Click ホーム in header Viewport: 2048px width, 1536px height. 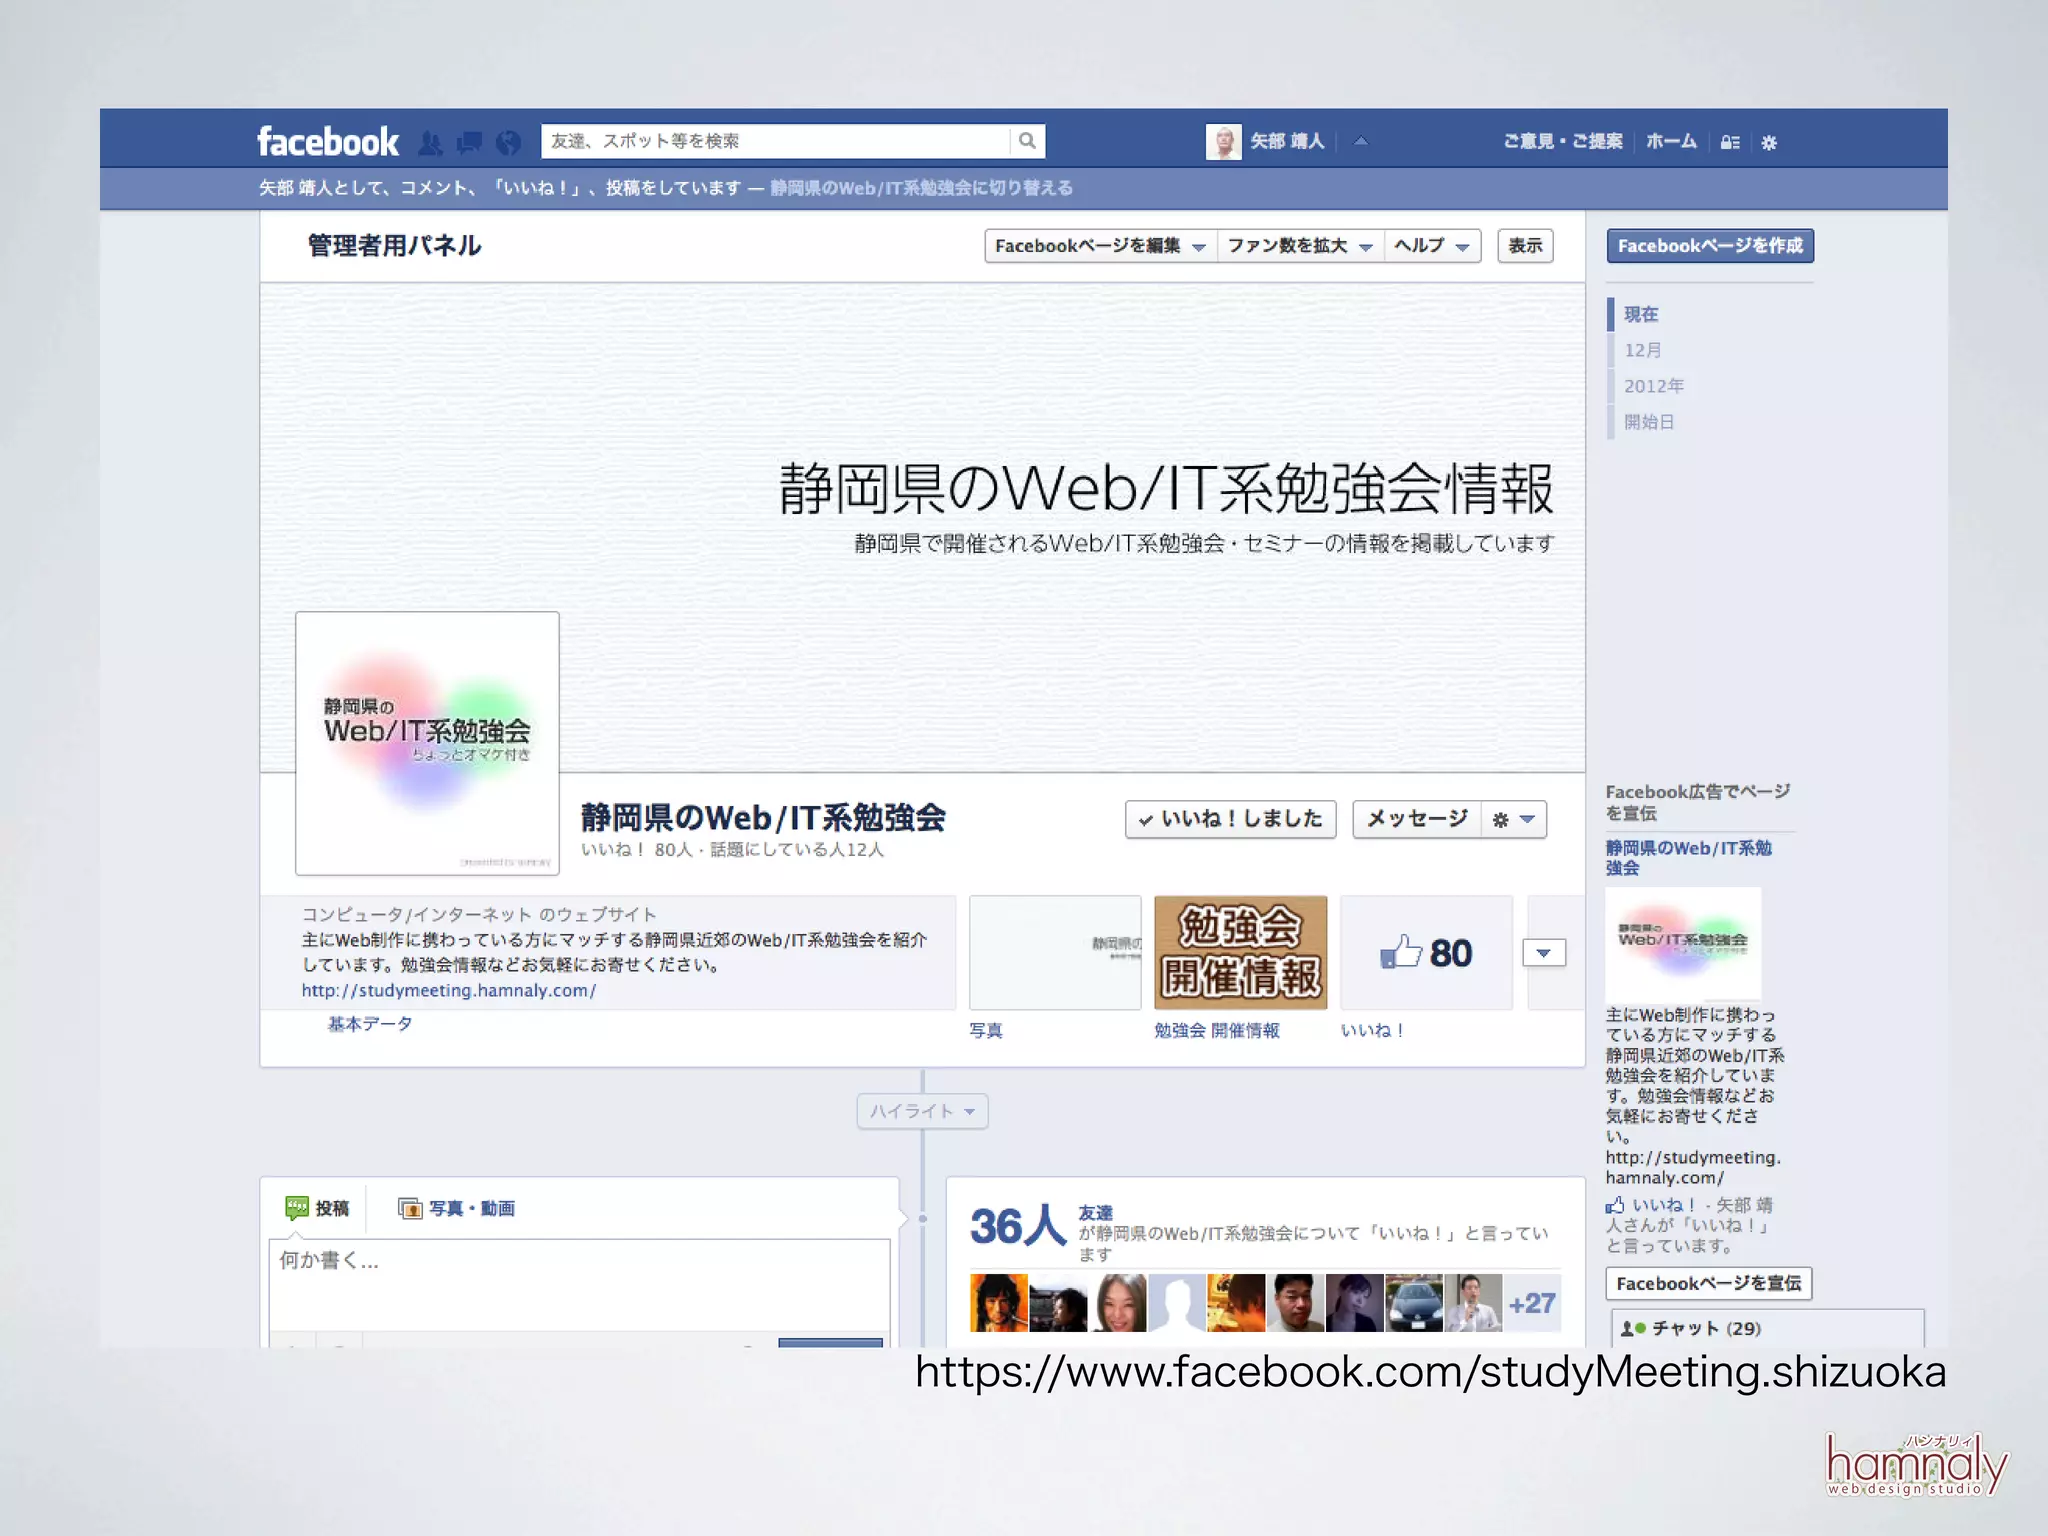(x=1671, y=142)
